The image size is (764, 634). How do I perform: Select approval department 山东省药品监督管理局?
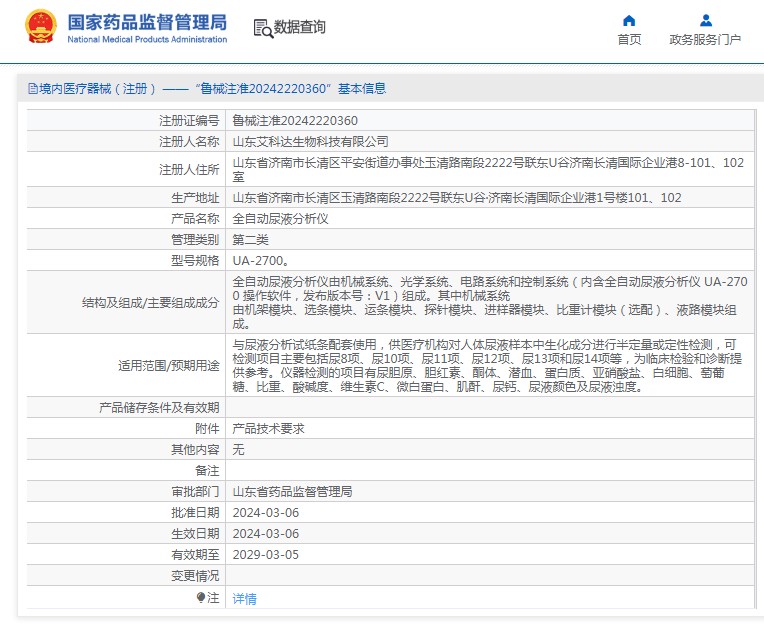[292, 491]
